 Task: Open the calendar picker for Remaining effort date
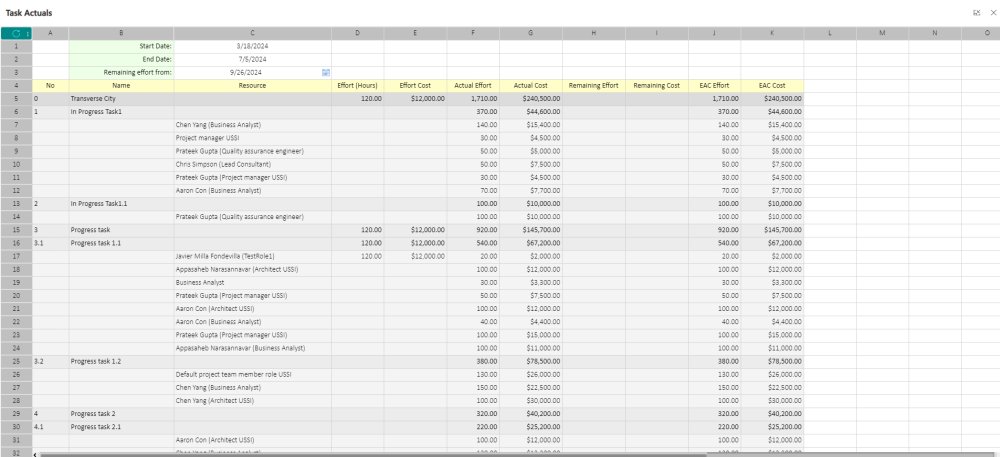tap(326, 73)
